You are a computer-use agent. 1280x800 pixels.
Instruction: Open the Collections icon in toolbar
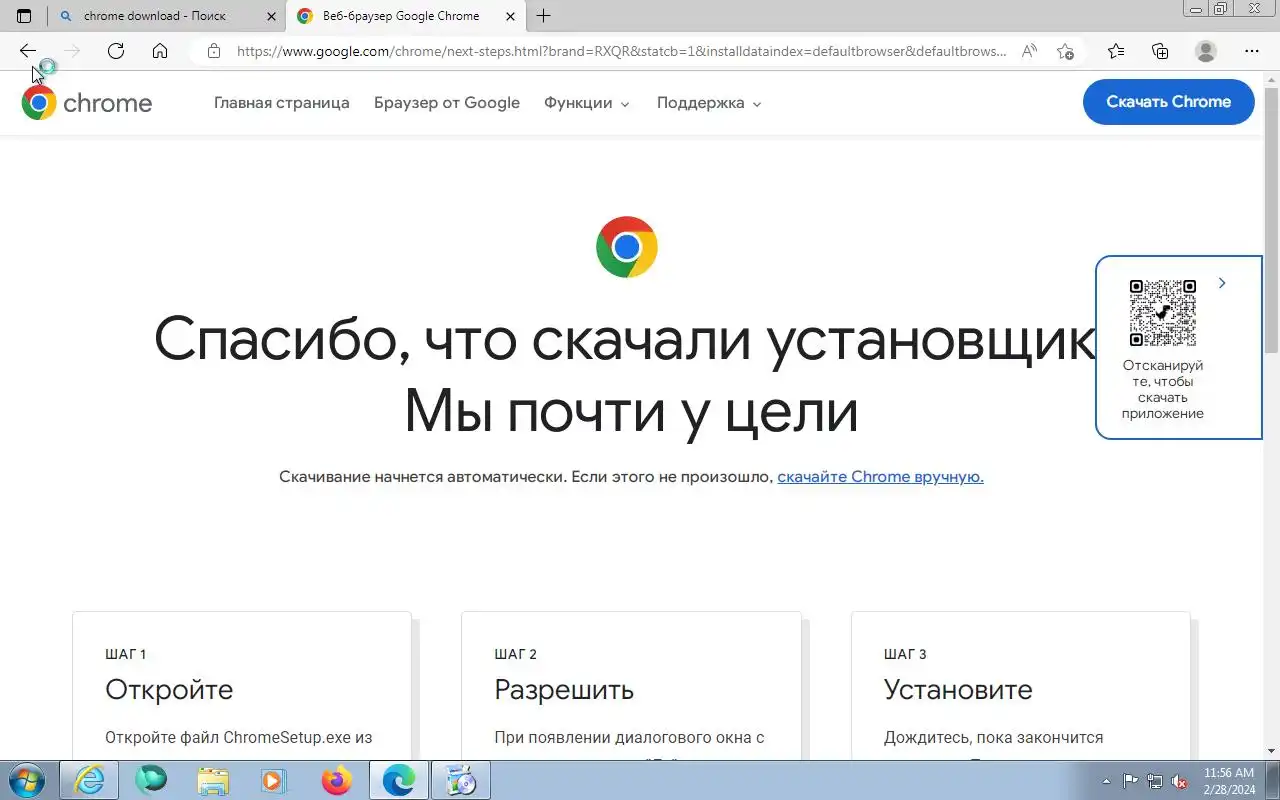(1161, 51)
